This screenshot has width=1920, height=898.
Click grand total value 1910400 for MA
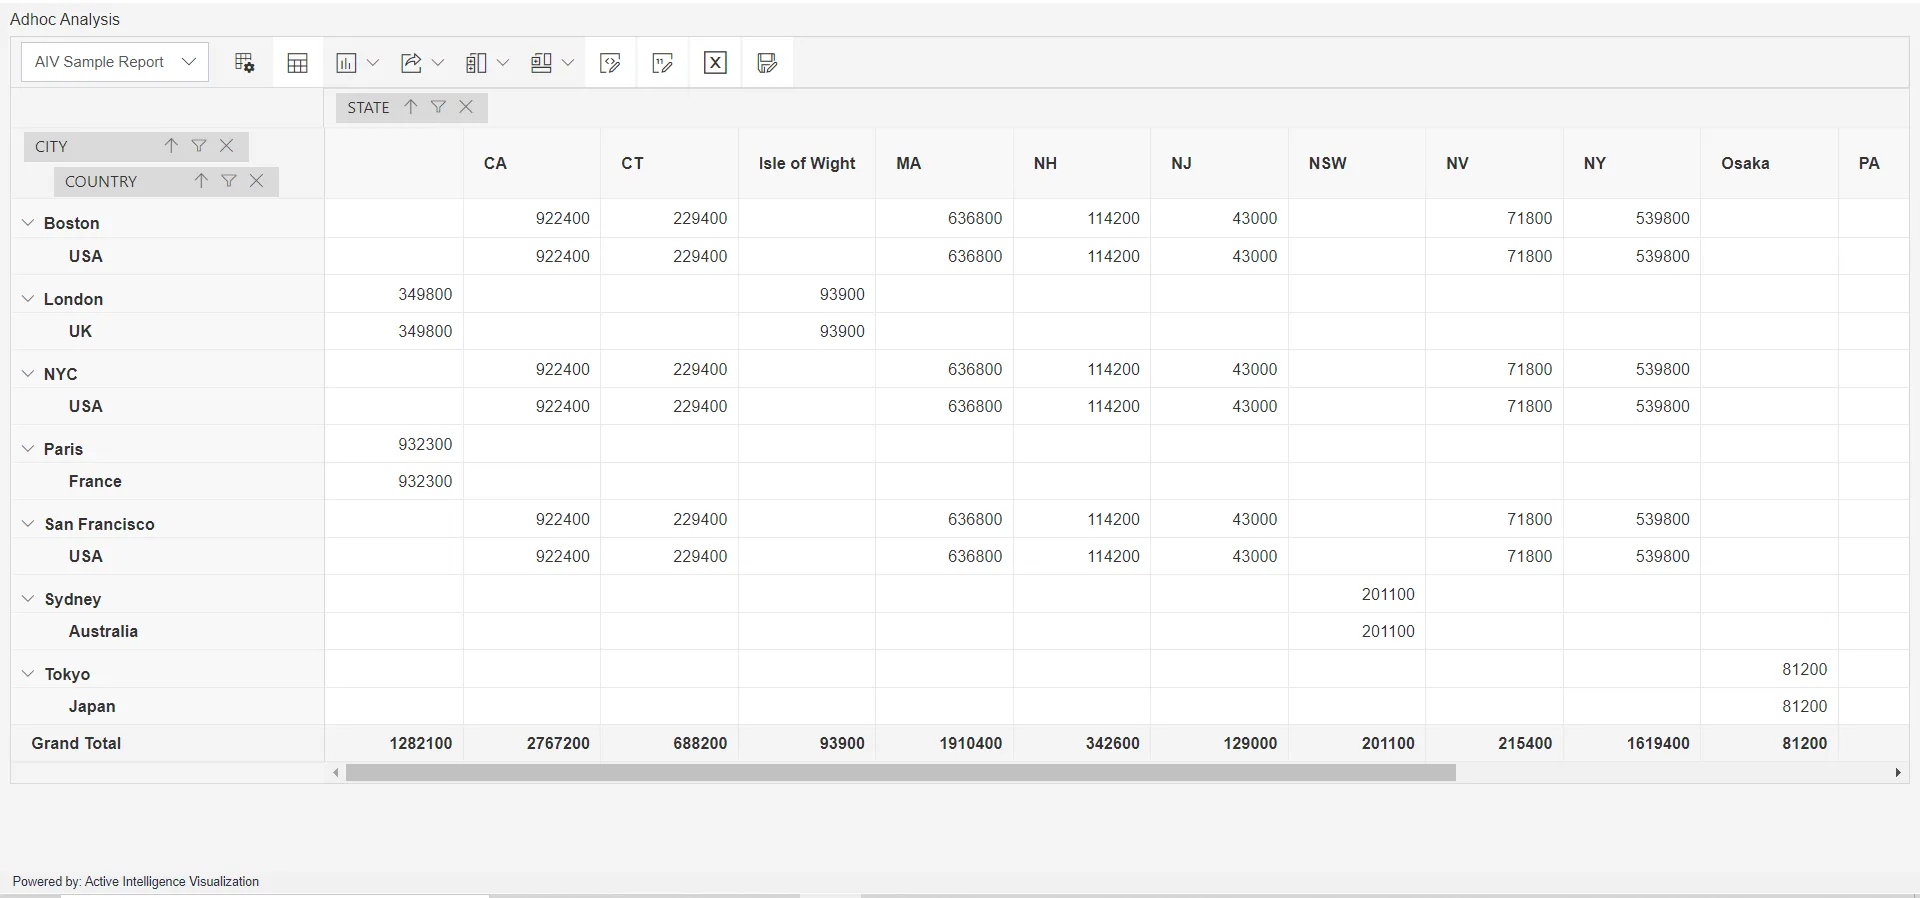tap(971, 743)
